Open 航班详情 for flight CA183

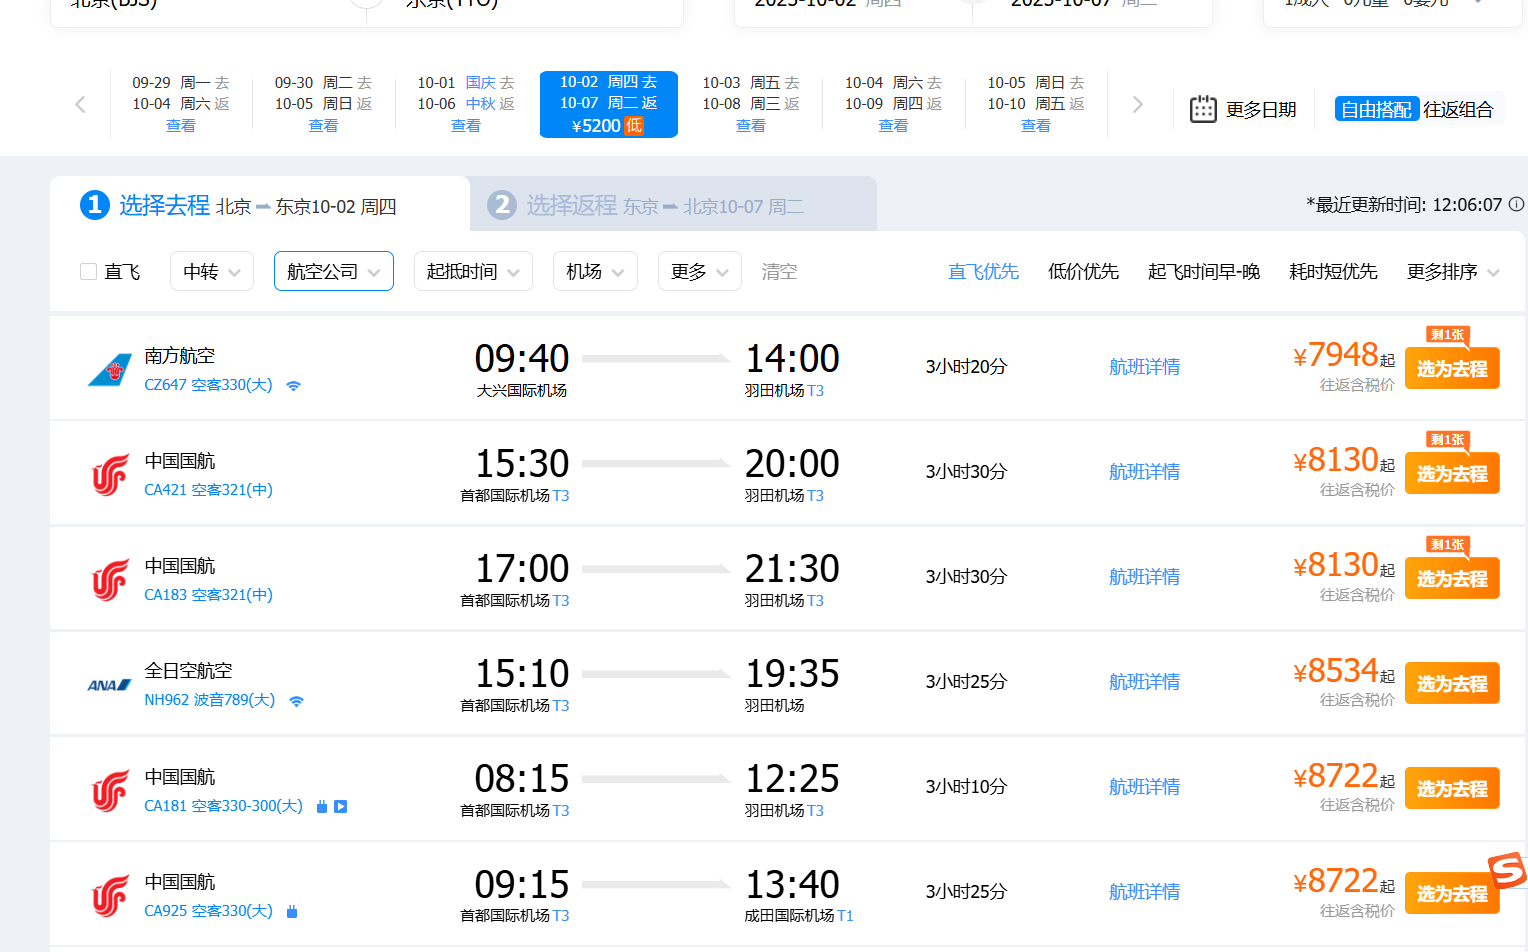point(1144,577)
